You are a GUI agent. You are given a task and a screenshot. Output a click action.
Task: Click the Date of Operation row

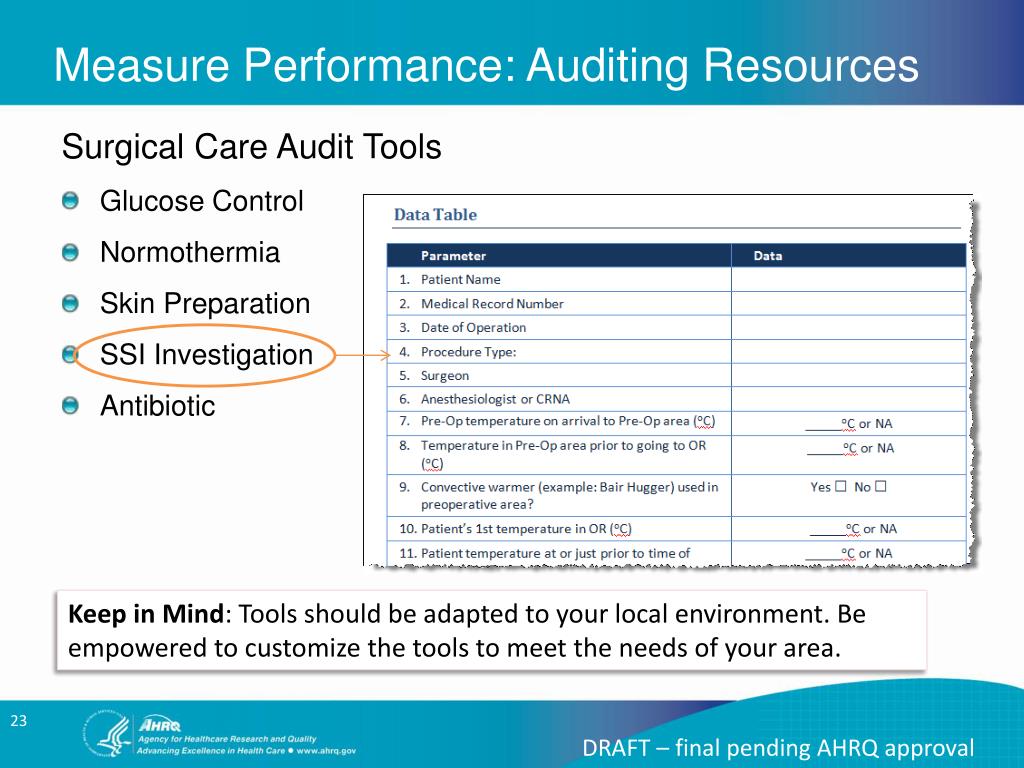(677, 328)
